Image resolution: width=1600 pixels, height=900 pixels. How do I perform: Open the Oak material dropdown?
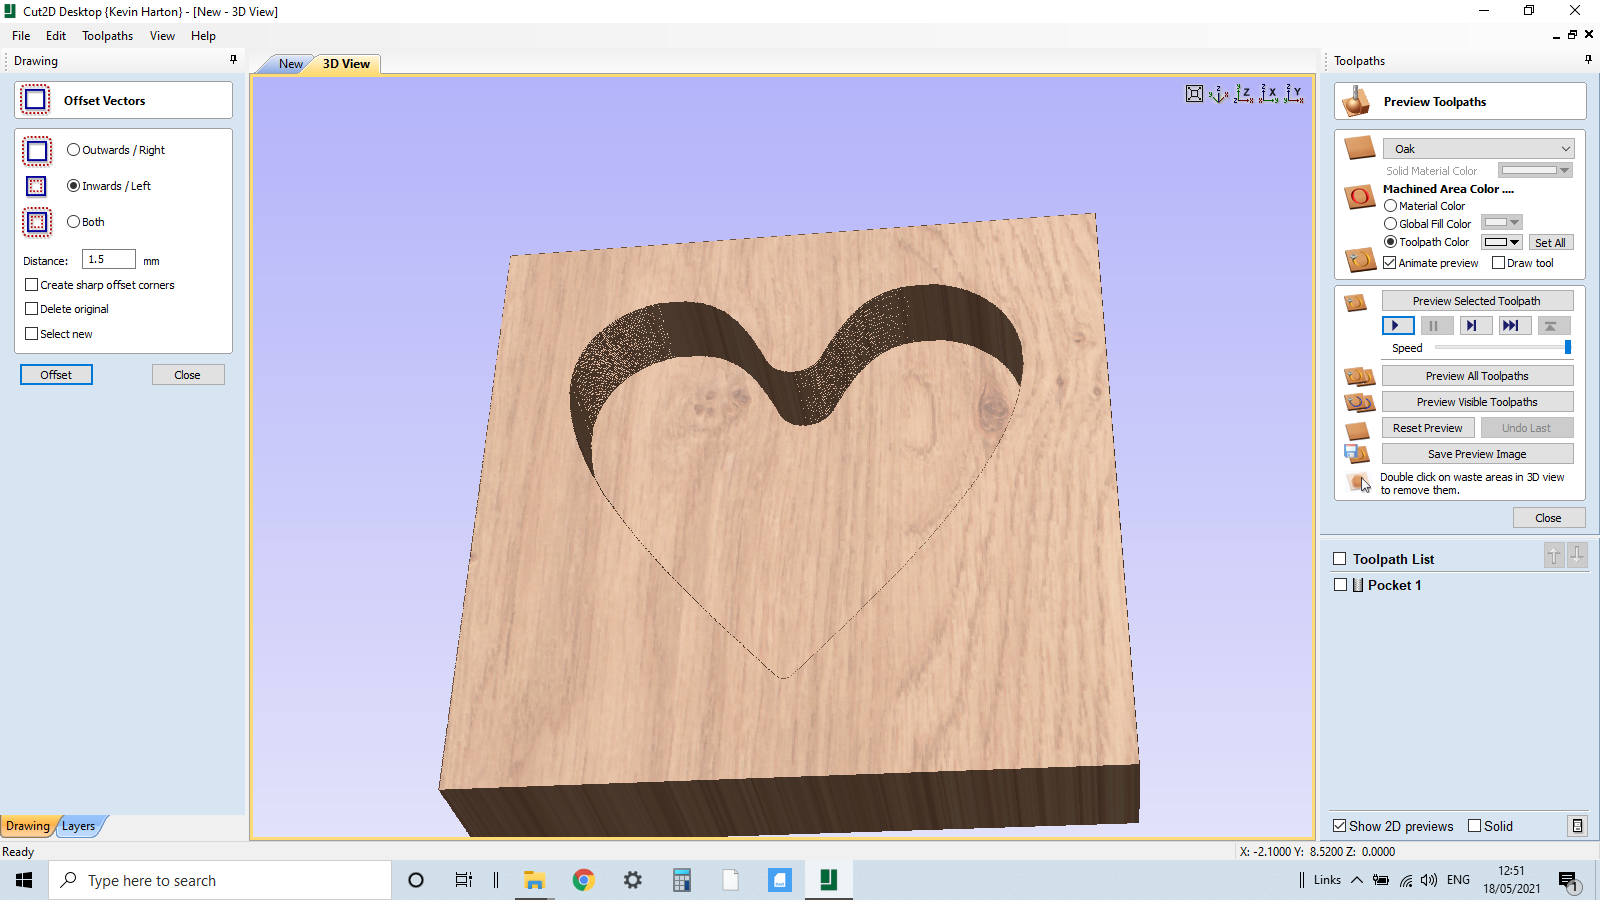[1479, 149]
